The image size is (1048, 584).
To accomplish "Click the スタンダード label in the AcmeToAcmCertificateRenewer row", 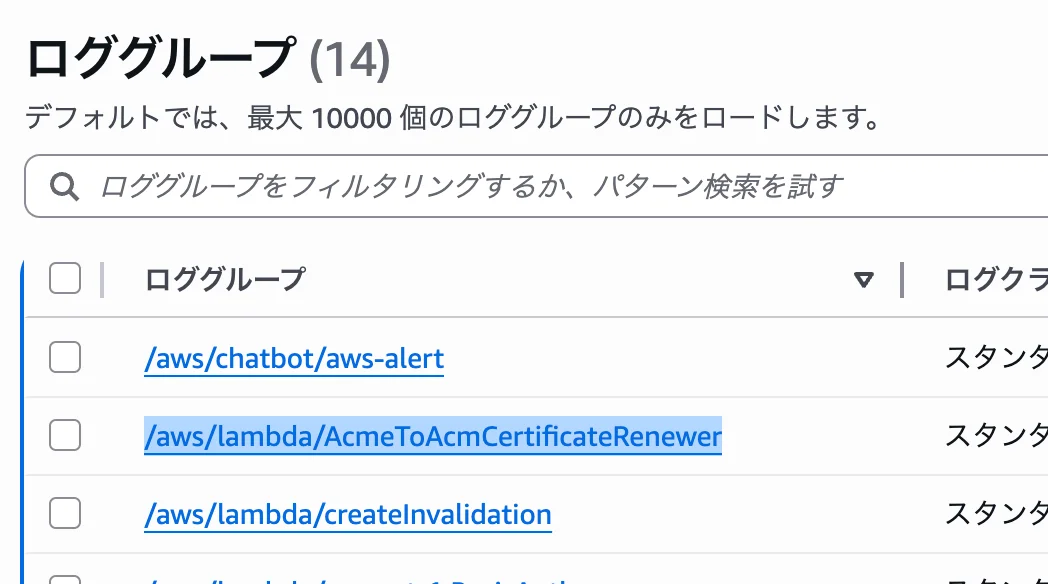I will click(995, 436).
